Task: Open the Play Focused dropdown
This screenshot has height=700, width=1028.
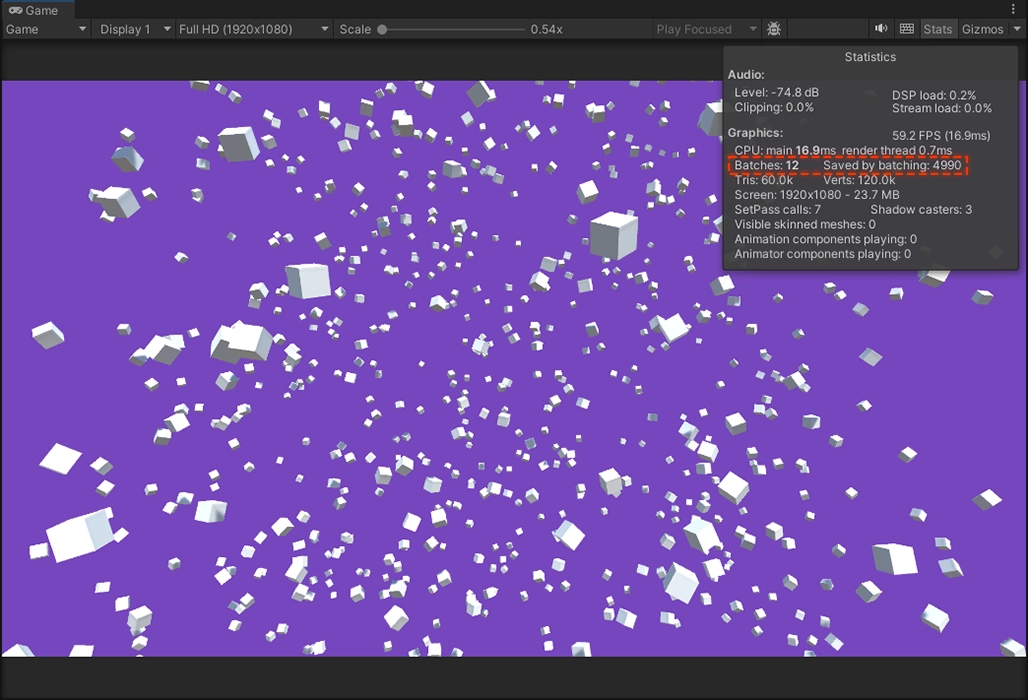Action: tap(698, 29)
